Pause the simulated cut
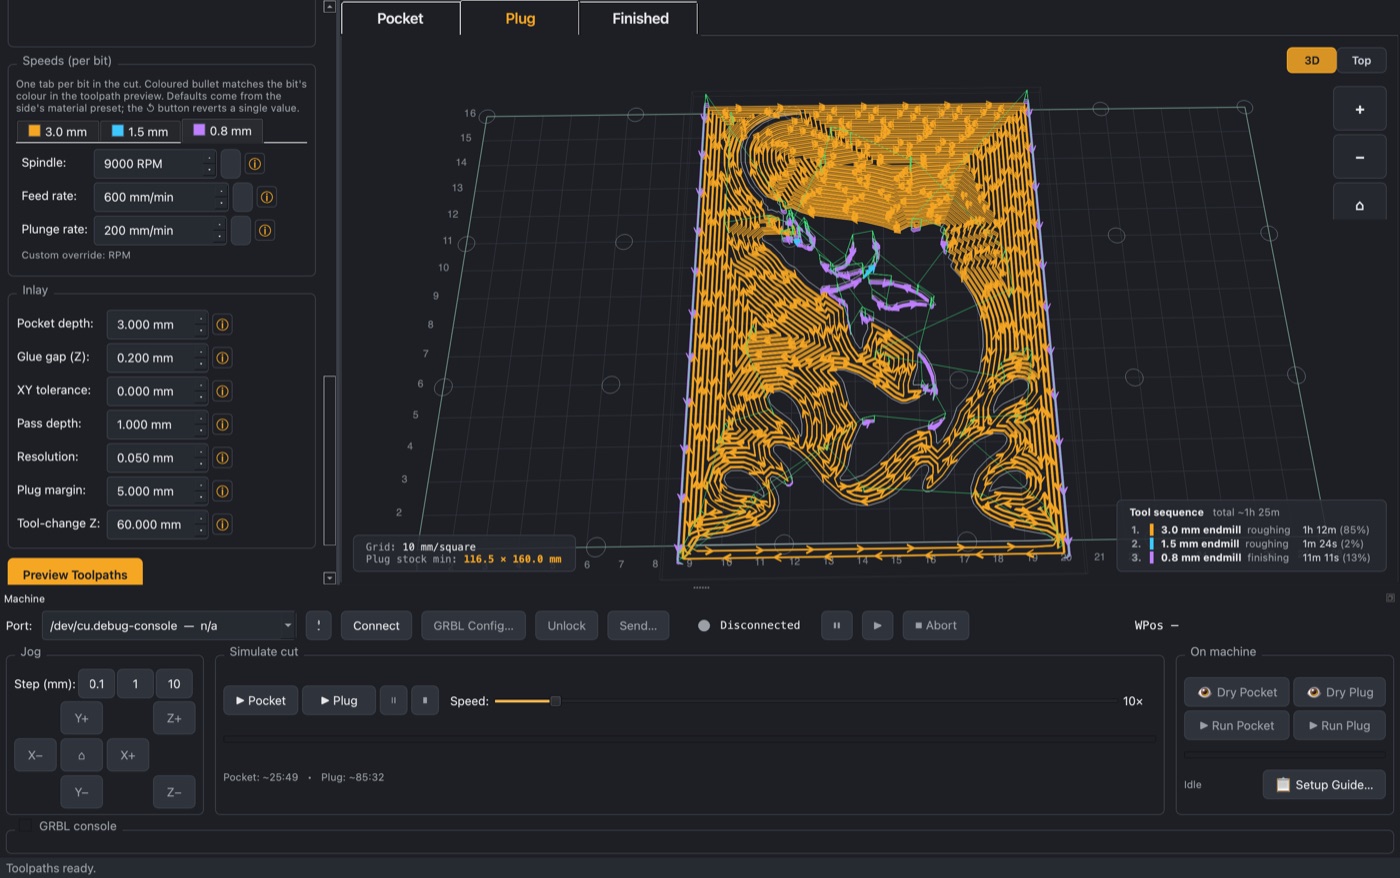The height and width of the screenshot is (878, 1400). 393,700
